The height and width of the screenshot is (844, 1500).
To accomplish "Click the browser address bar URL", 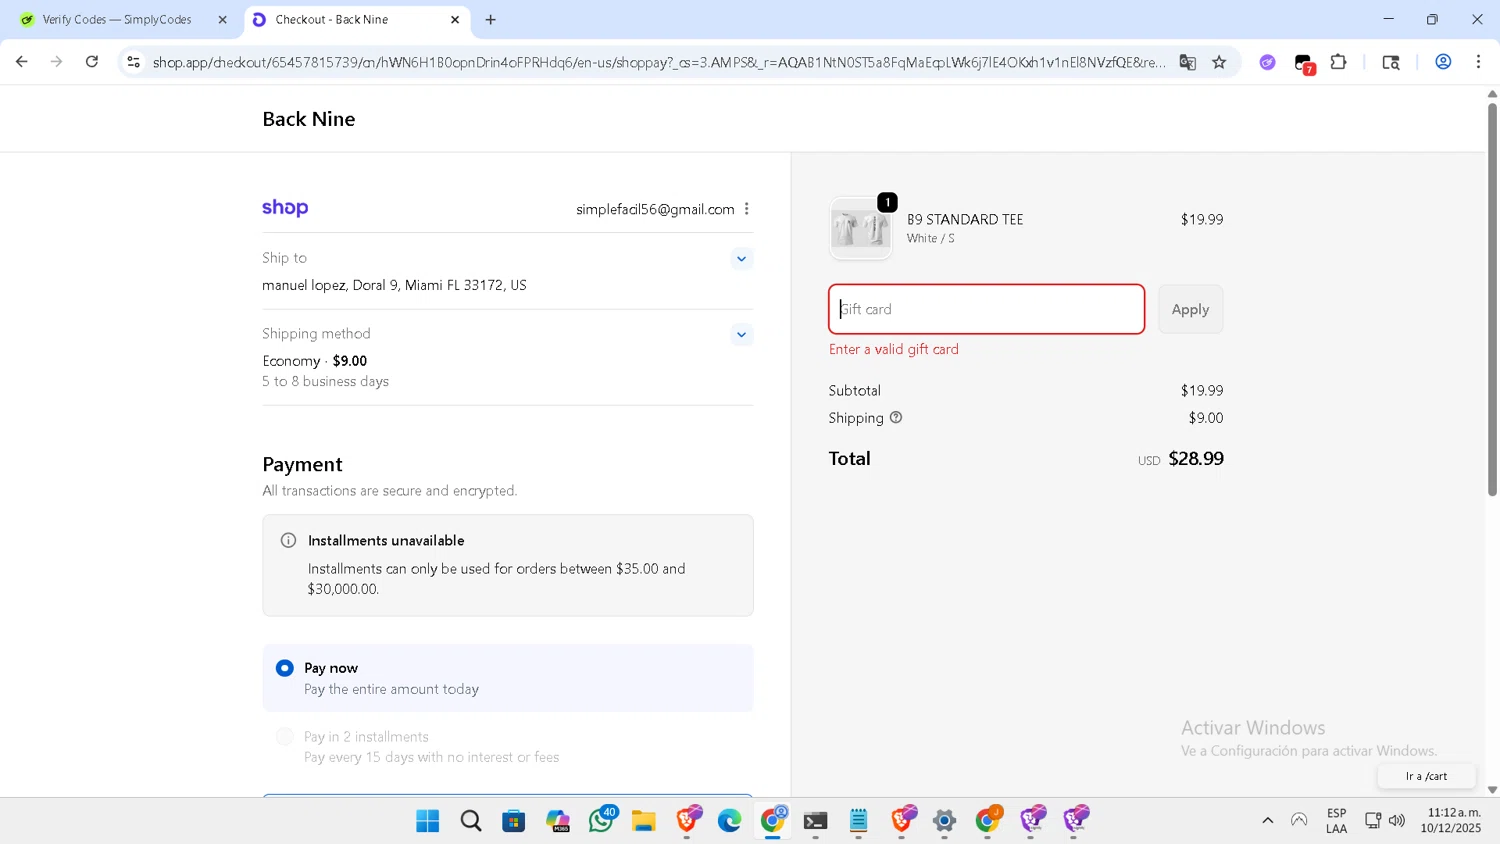I will [x=658, y=62].
